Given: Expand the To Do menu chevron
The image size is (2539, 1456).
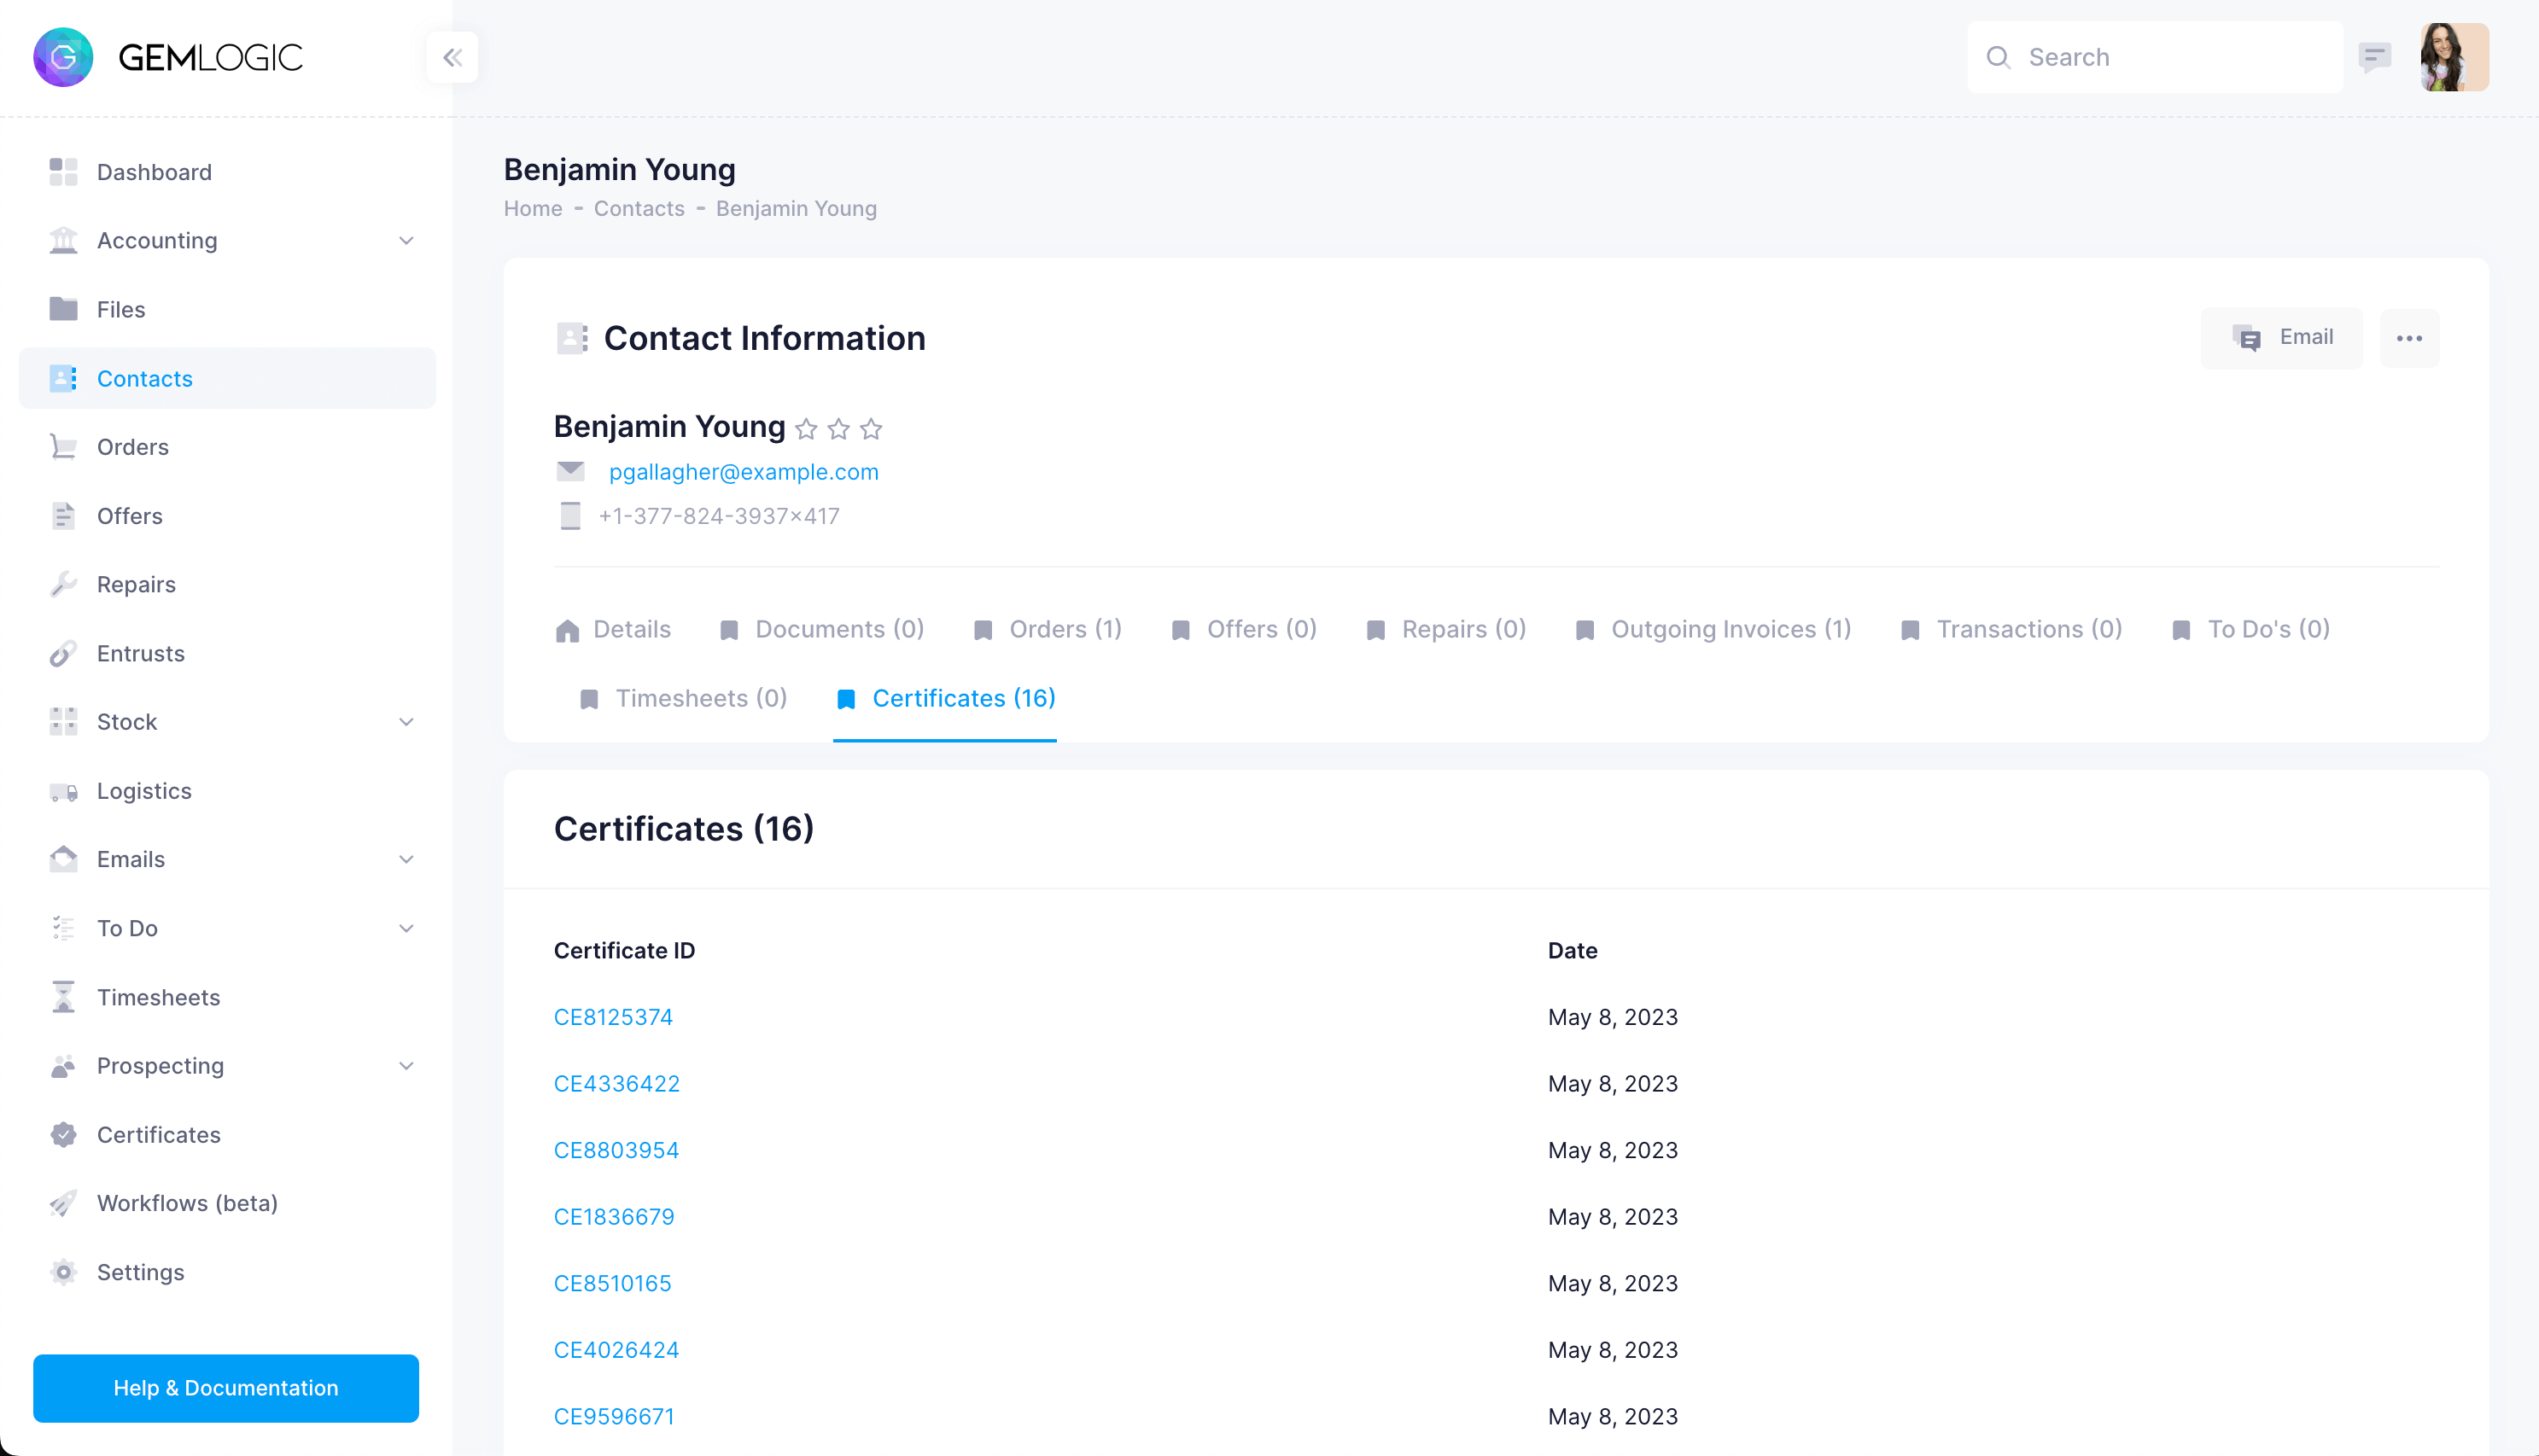Looking at the screenshot, I should 406,928.
